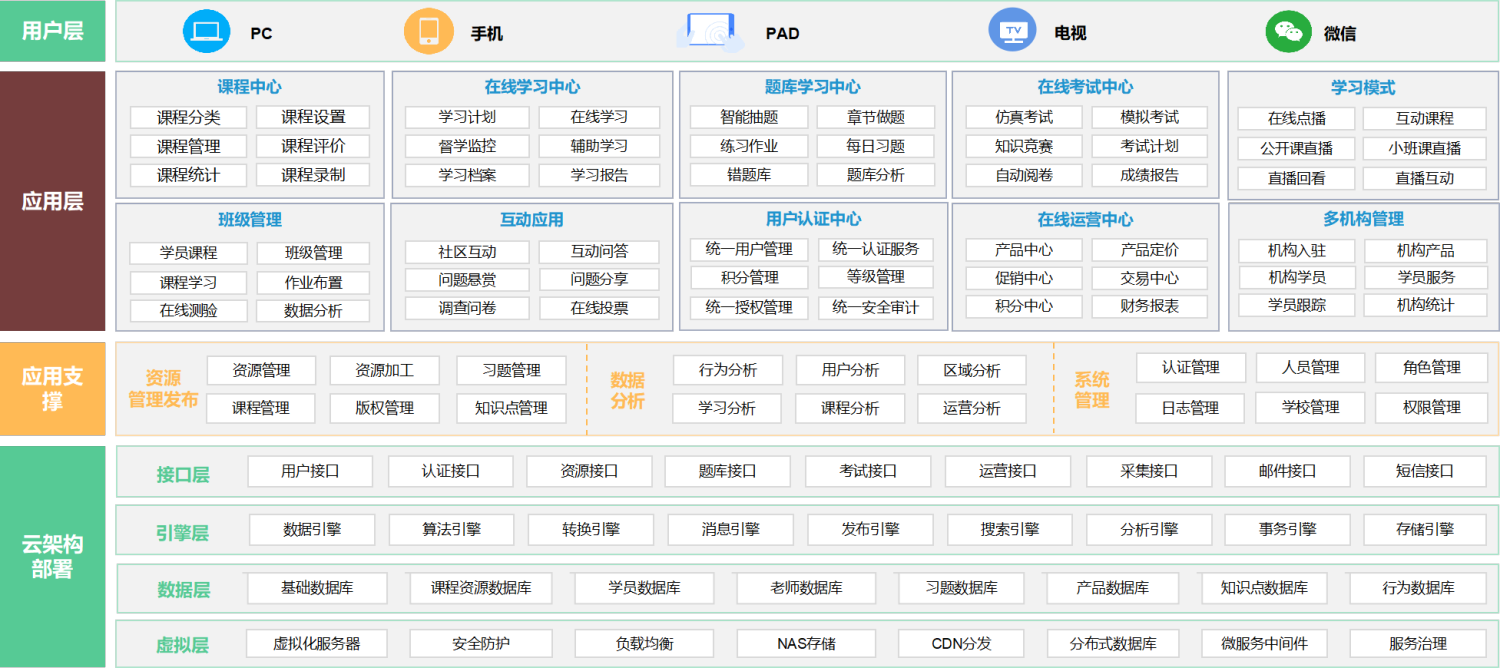This screenshot has height=668, width=1500.
Task: Select 行为分析 under 数据分析
Action: 728,370
